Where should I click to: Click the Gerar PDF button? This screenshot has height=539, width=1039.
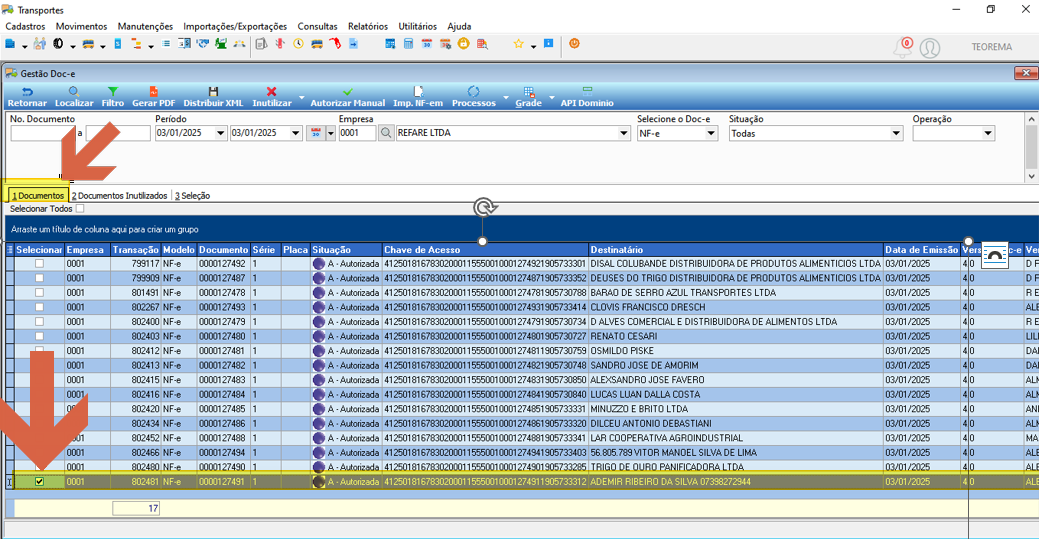154,97
